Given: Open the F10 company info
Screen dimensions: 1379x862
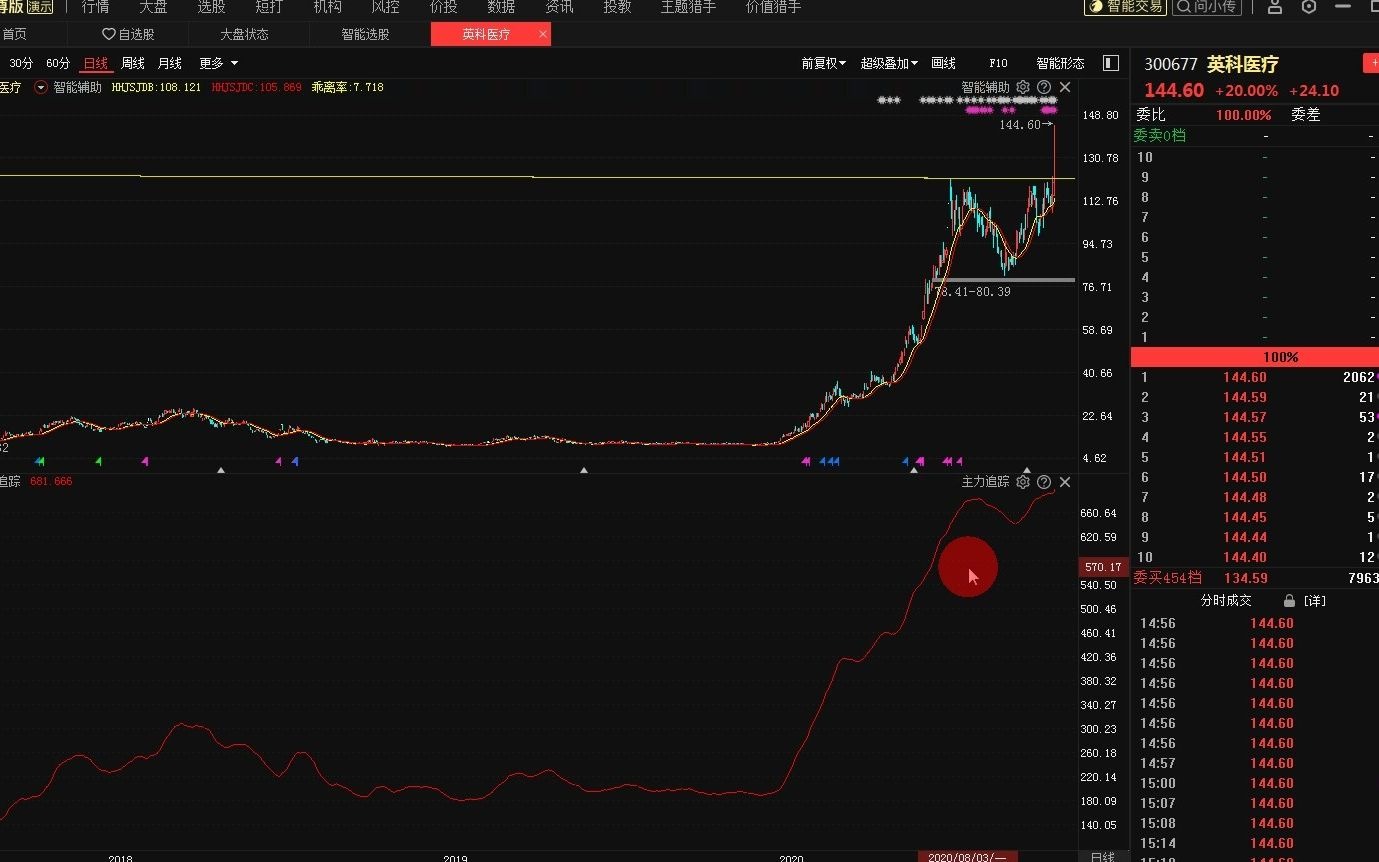Looking at the screenshot, I should (998, 63).
